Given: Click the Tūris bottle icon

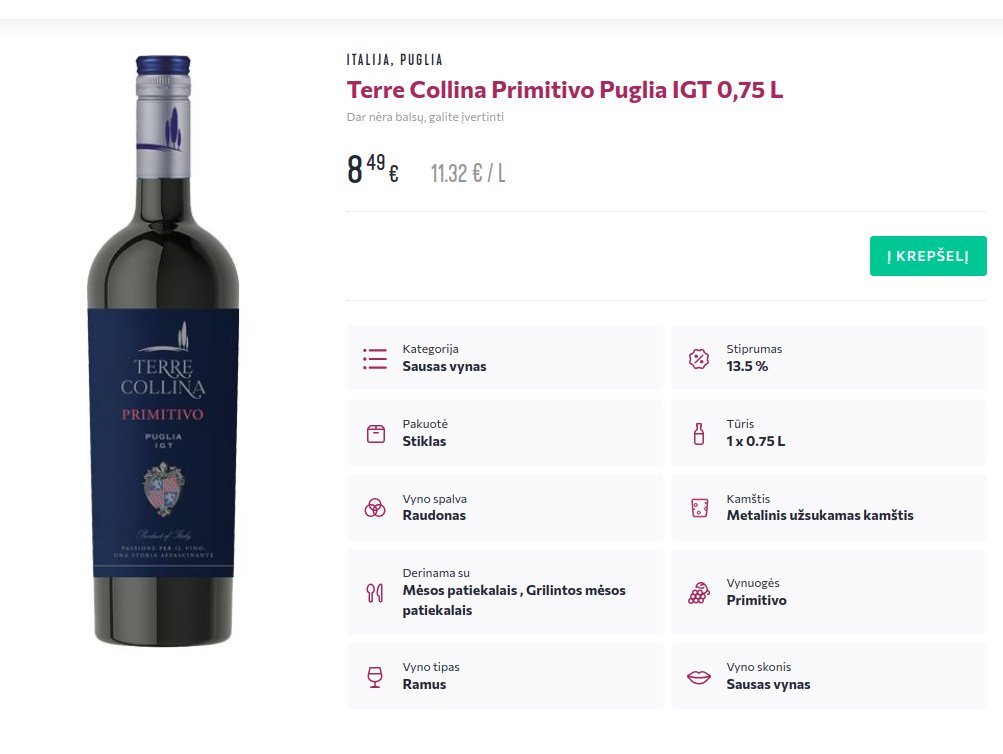Looking at the screenshot, I should click(x=699, y=434).
